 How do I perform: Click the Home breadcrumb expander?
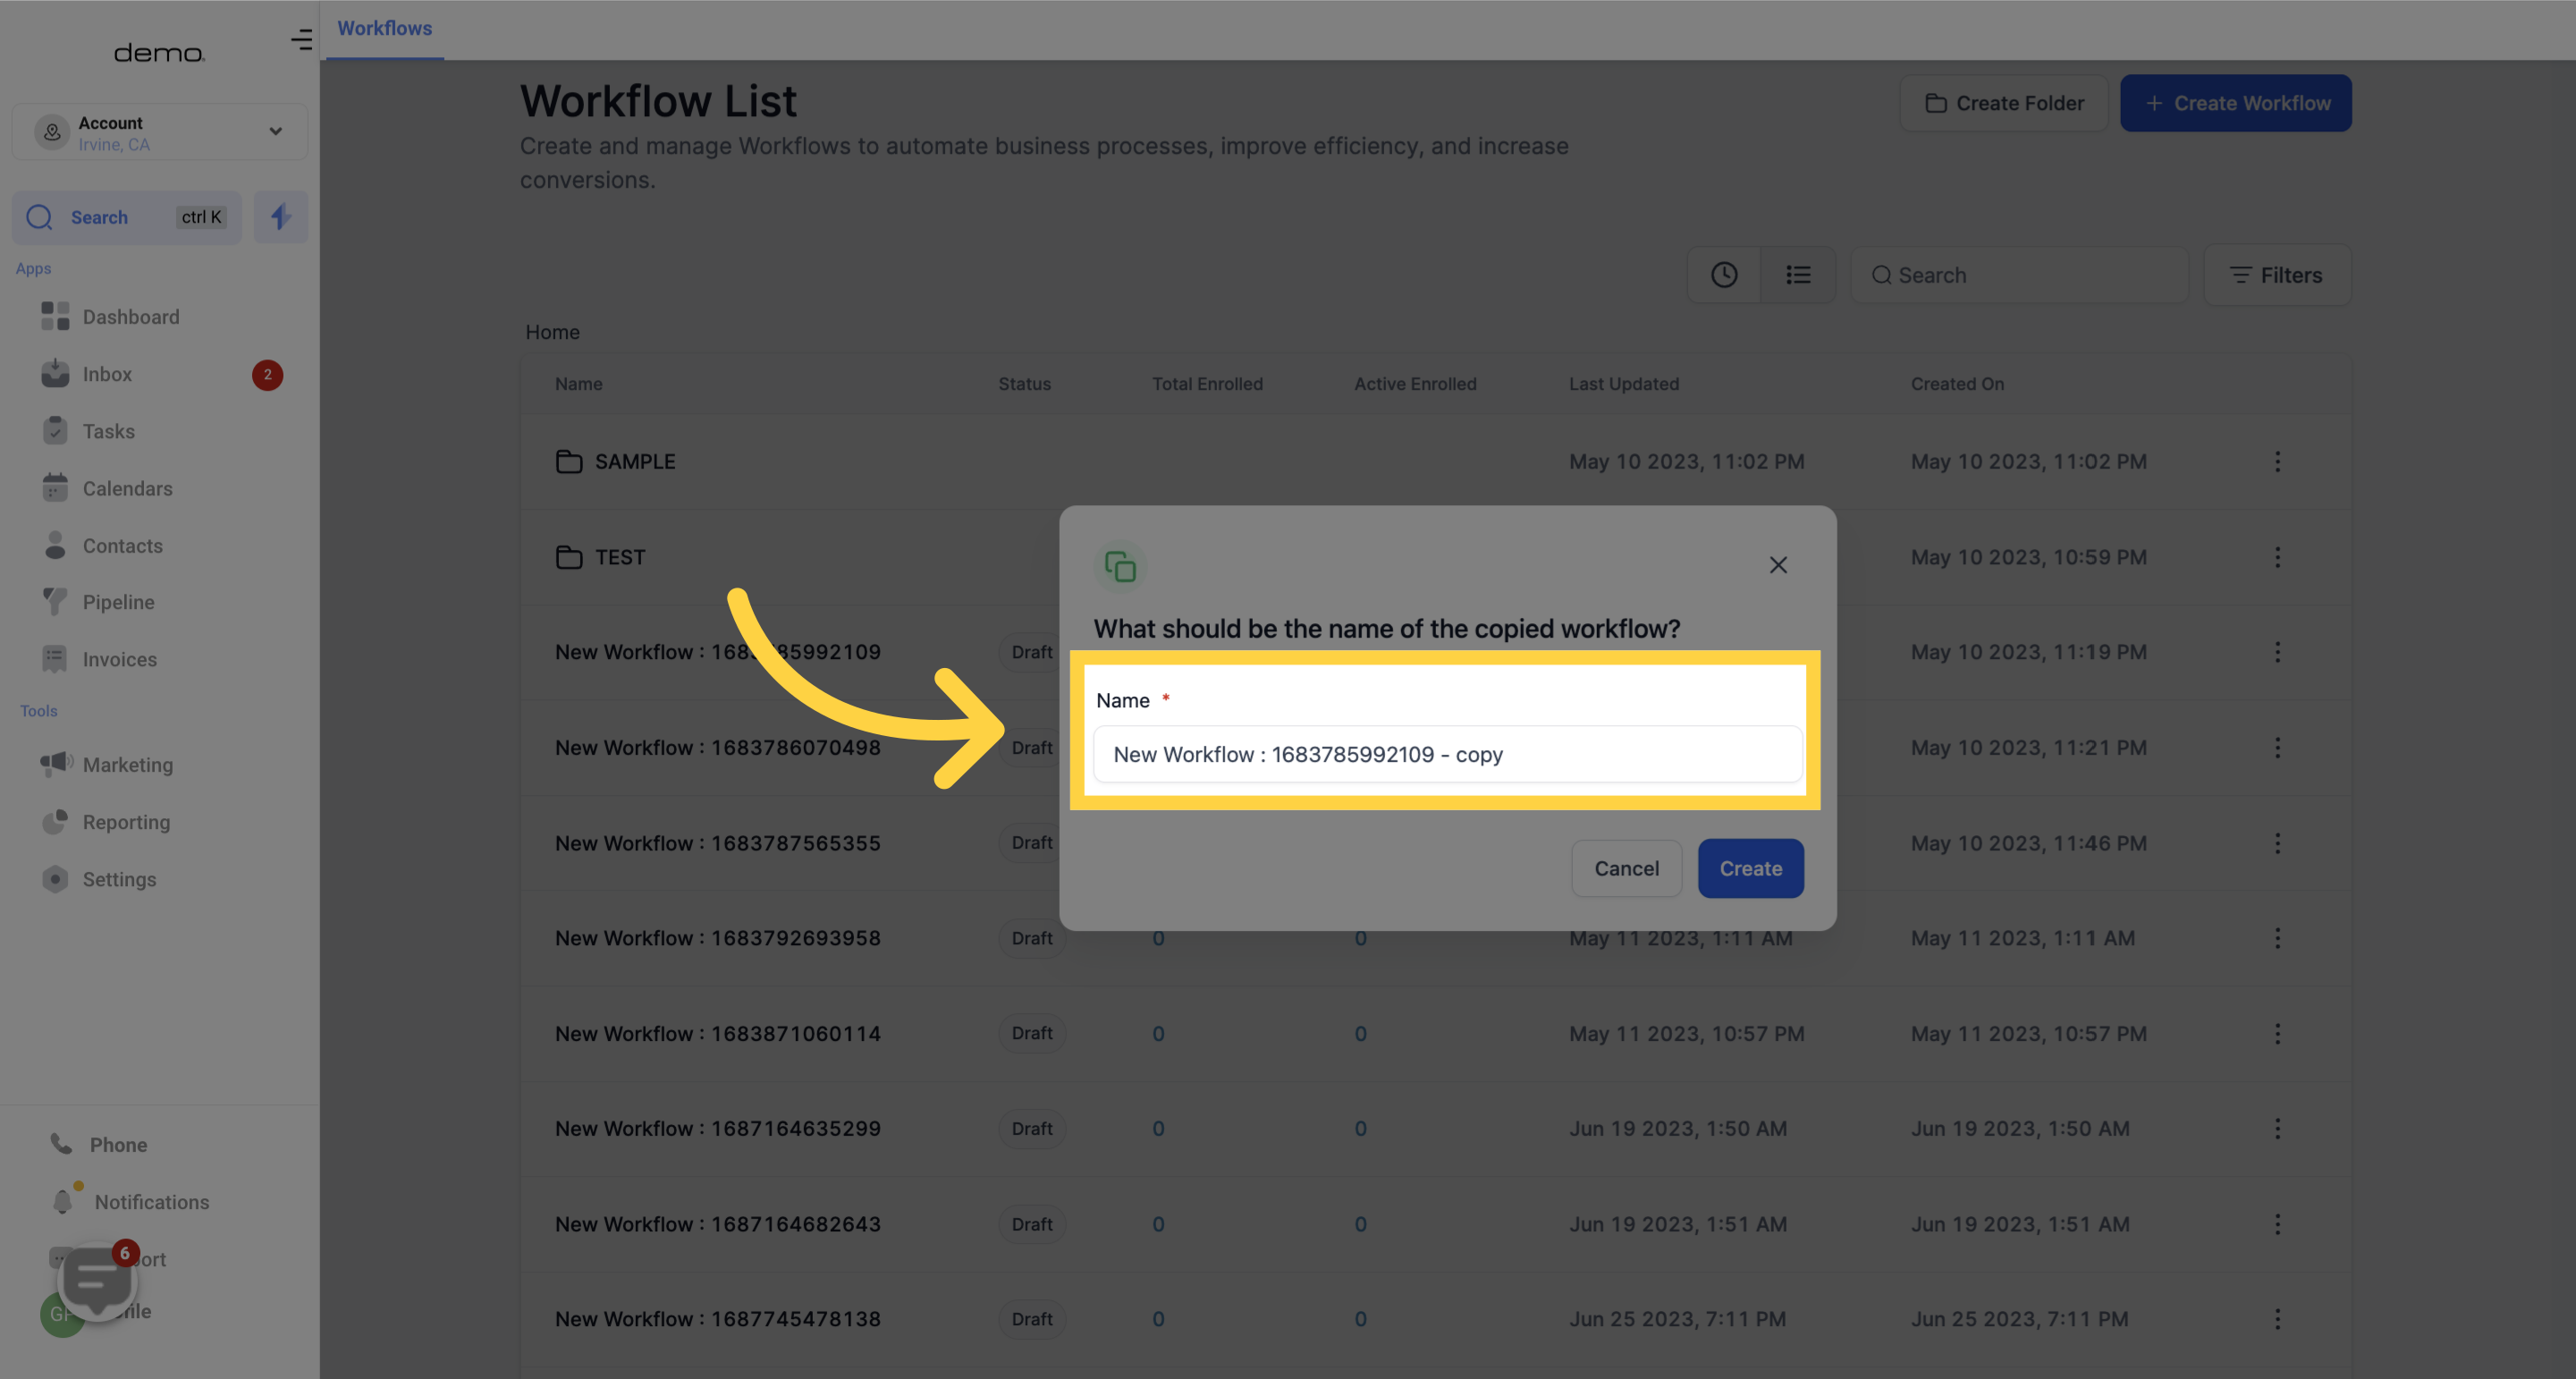click(552, 333)
